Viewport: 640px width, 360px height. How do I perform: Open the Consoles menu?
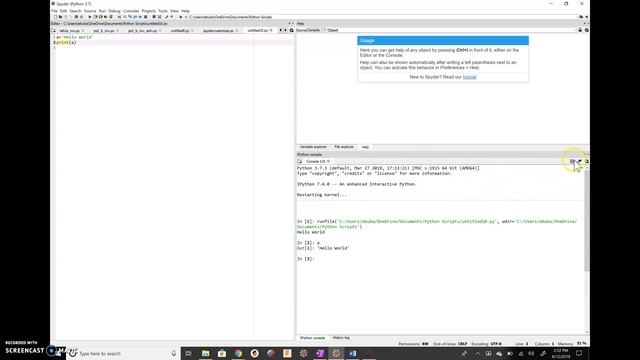coord(131,11)
